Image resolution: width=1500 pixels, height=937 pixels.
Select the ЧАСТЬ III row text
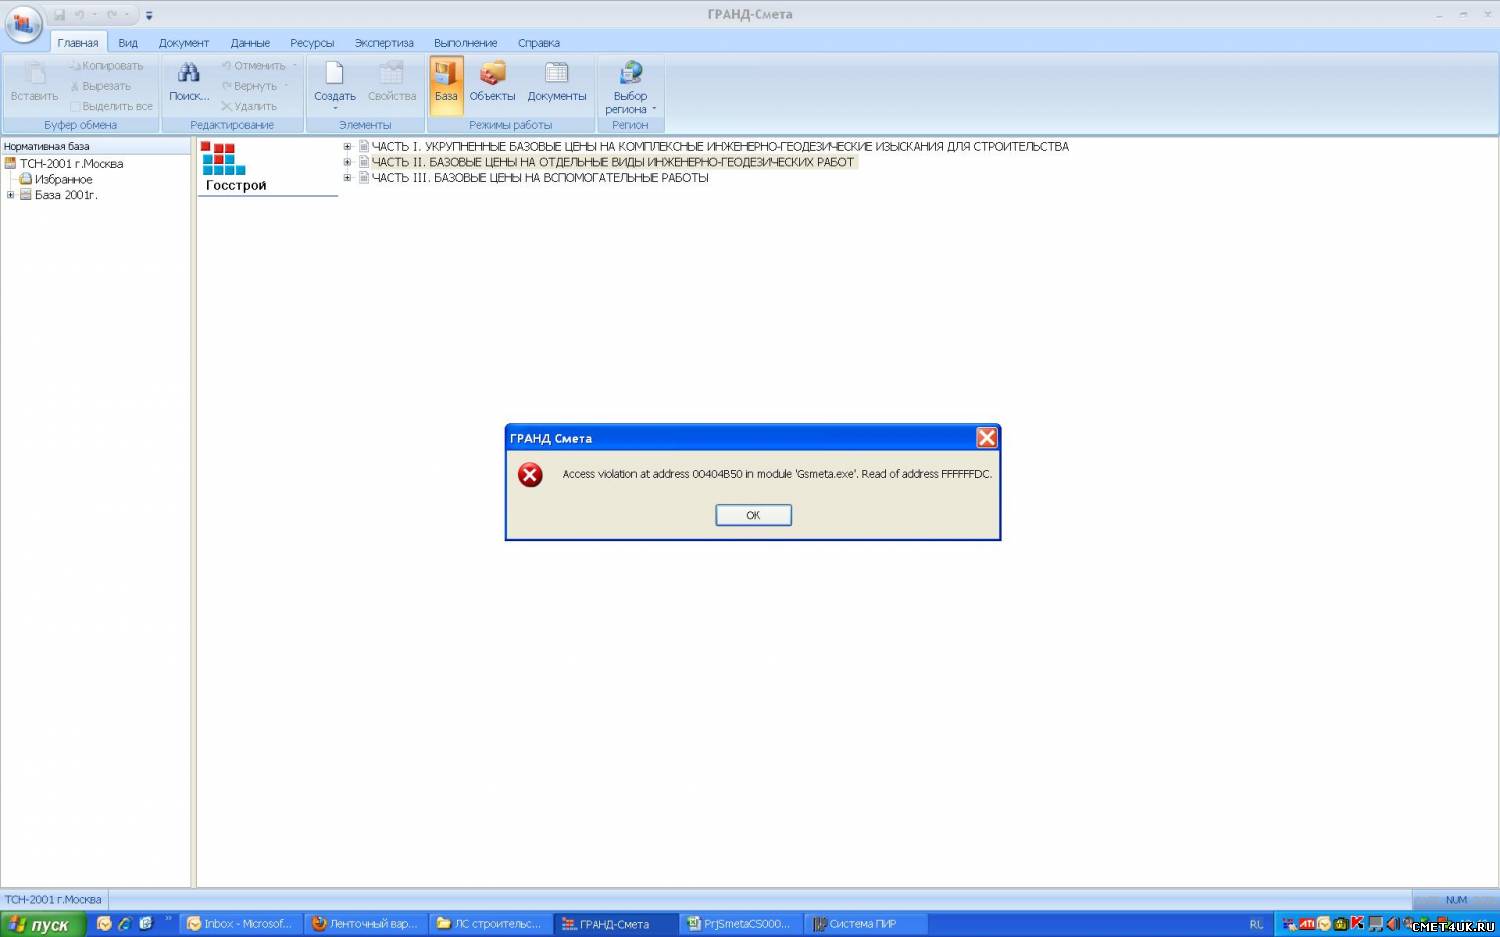540,178
